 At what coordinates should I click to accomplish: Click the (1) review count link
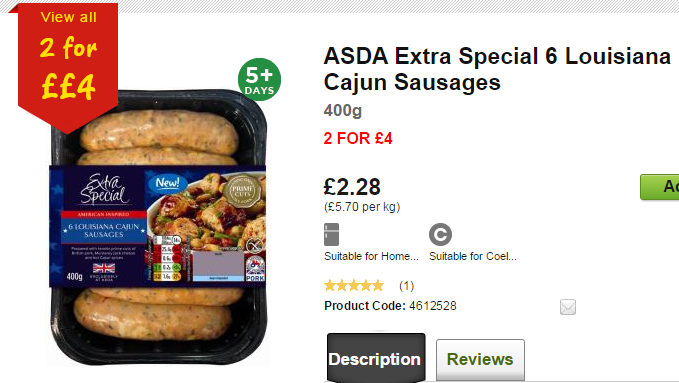(x=406, y=286)
